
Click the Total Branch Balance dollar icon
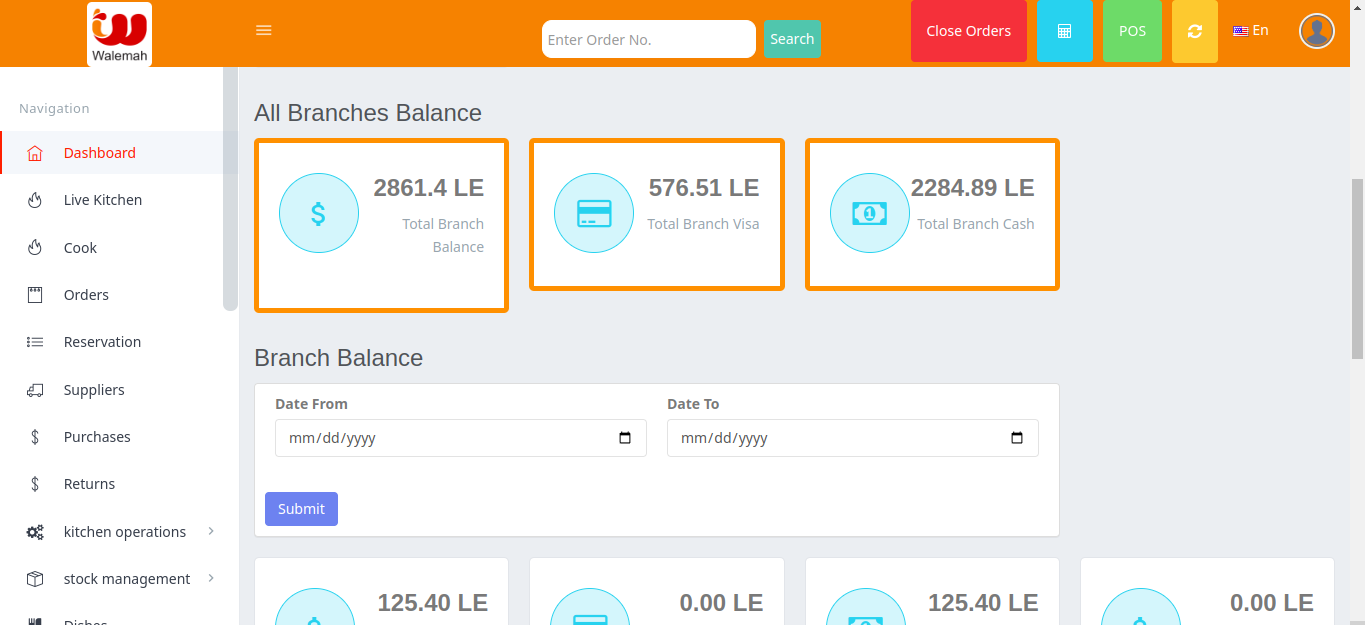pyautogui.click(x=318, y=213)
